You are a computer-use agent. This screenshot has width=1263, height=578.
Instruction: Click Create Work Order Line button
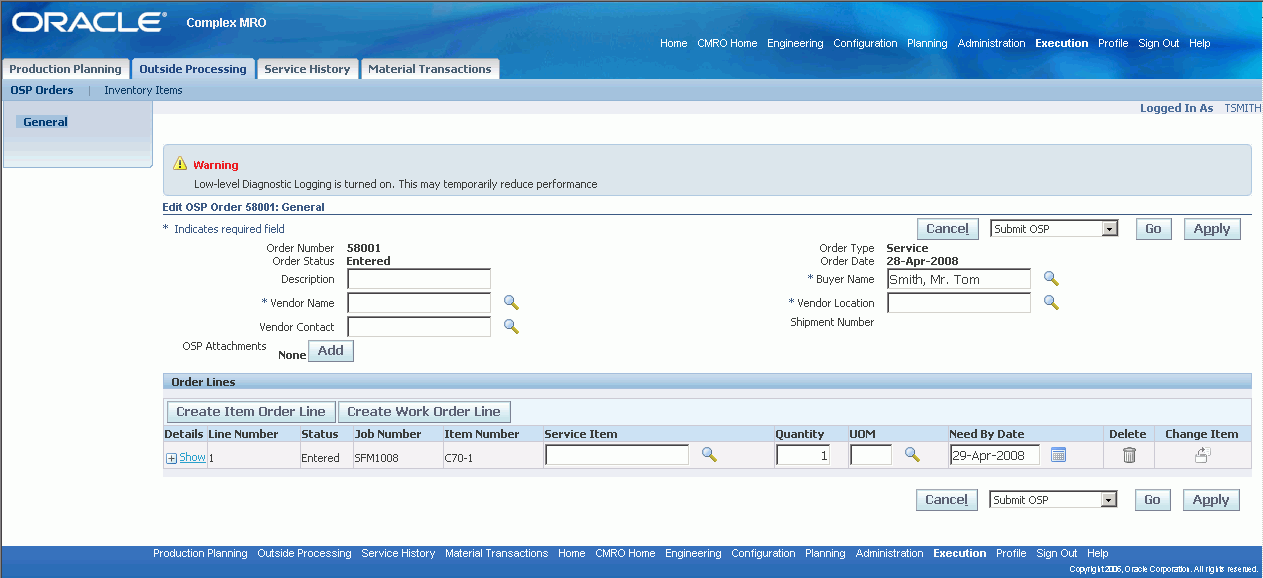coord(424,411)
